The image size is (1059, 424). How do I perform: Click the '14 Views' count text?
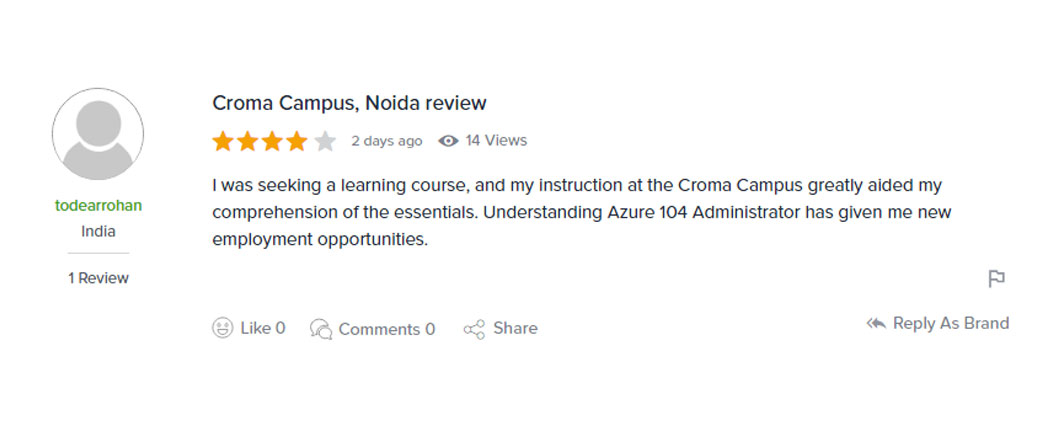point(496,140)
